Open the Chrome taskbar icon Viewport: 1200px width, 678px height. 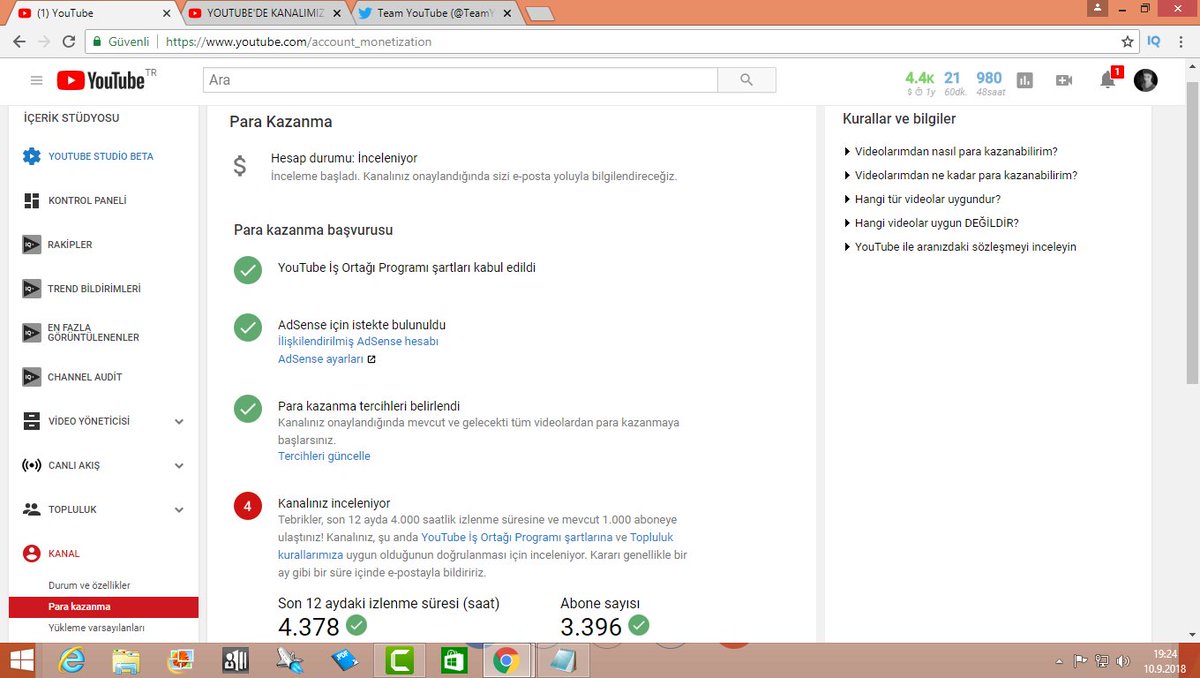[505, 661]
